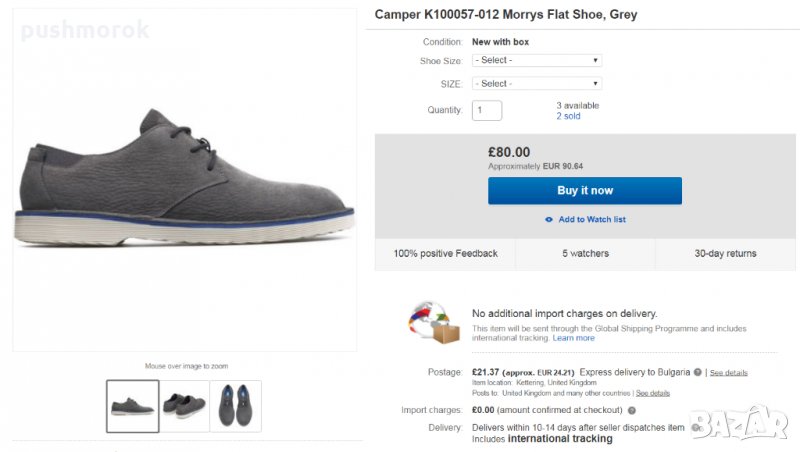Expand the SIZE select menu
This screenshot has width=800, height=452.
click(536, 83)
